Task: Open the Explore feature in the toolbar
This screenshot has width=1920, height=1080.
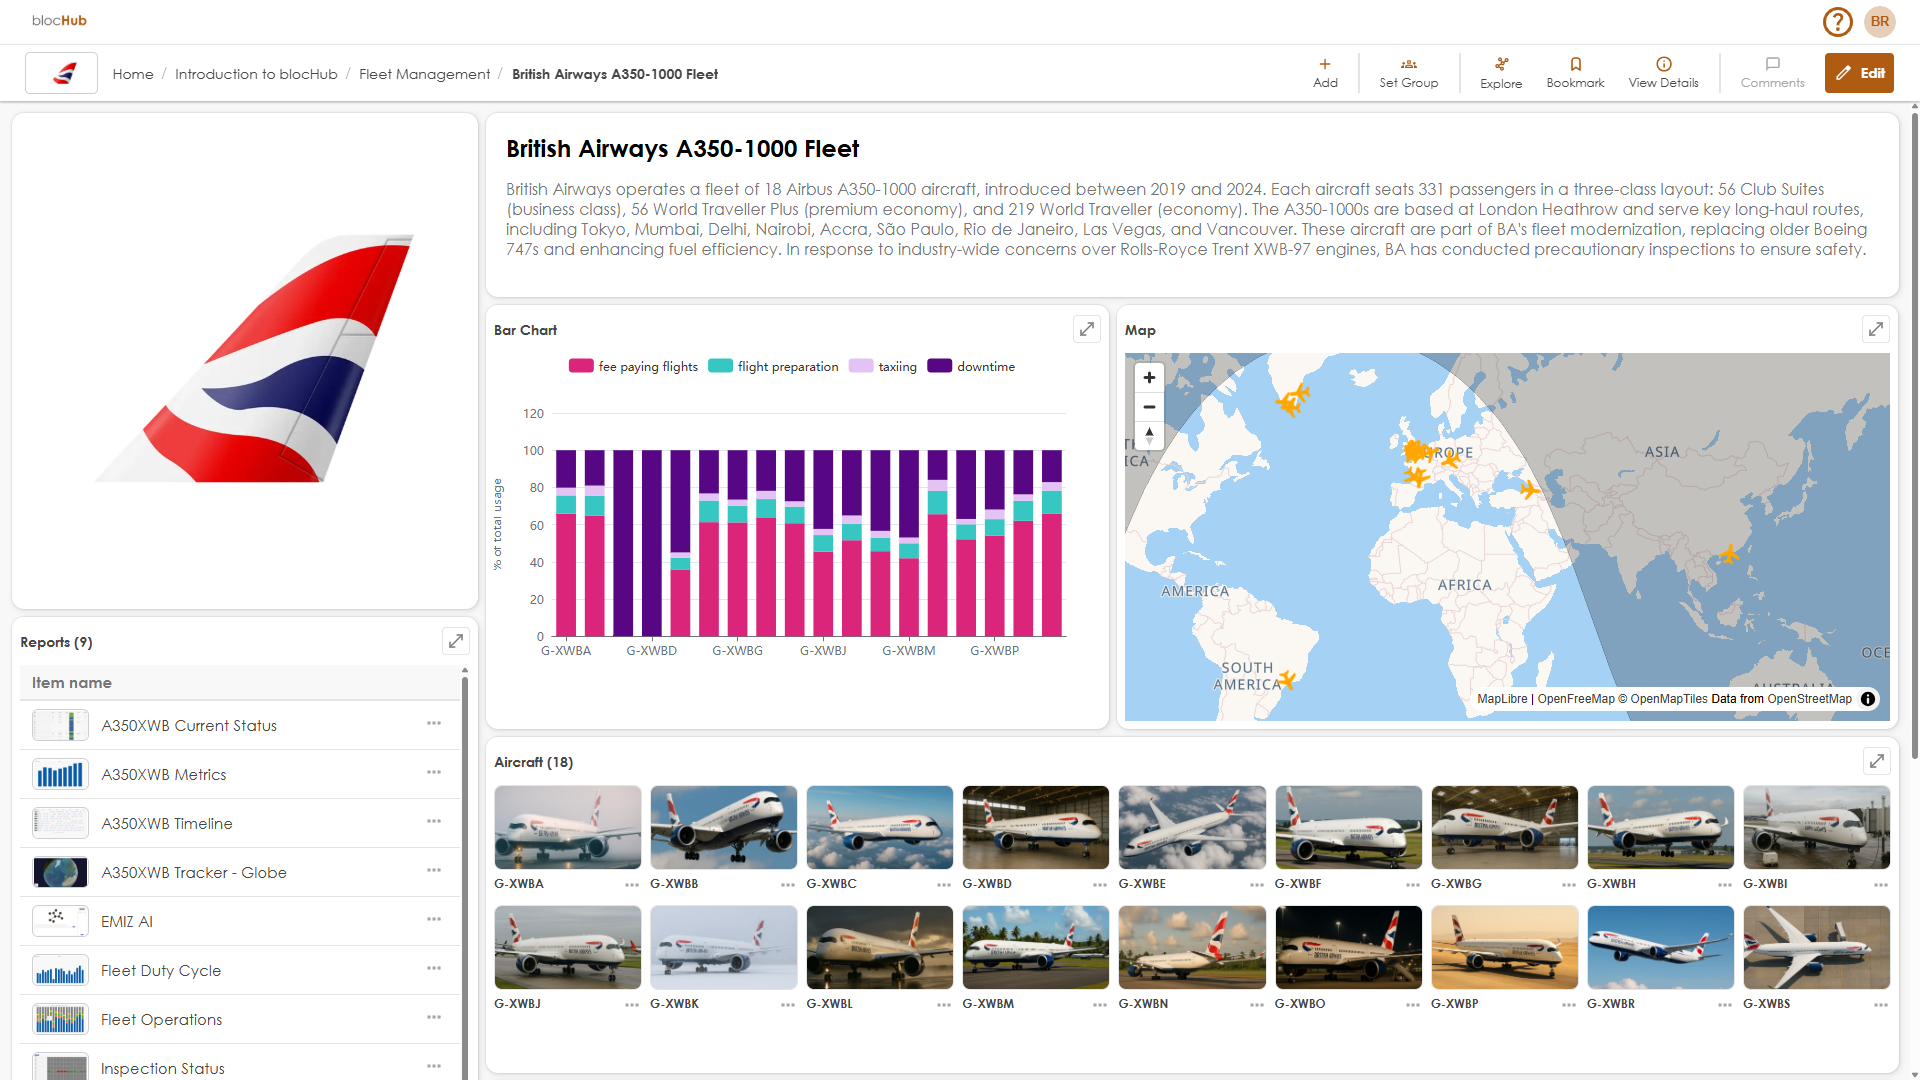Action: (1500, 72)
